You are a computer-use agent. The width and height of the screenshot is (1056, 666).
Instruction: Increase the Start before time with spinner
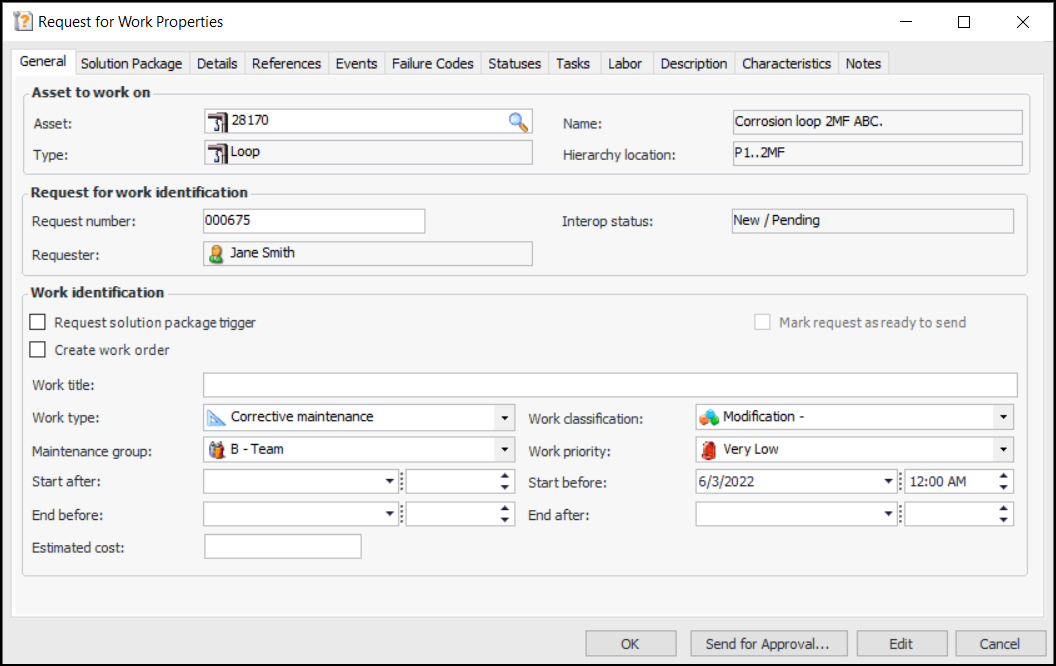pos(1003,476)
